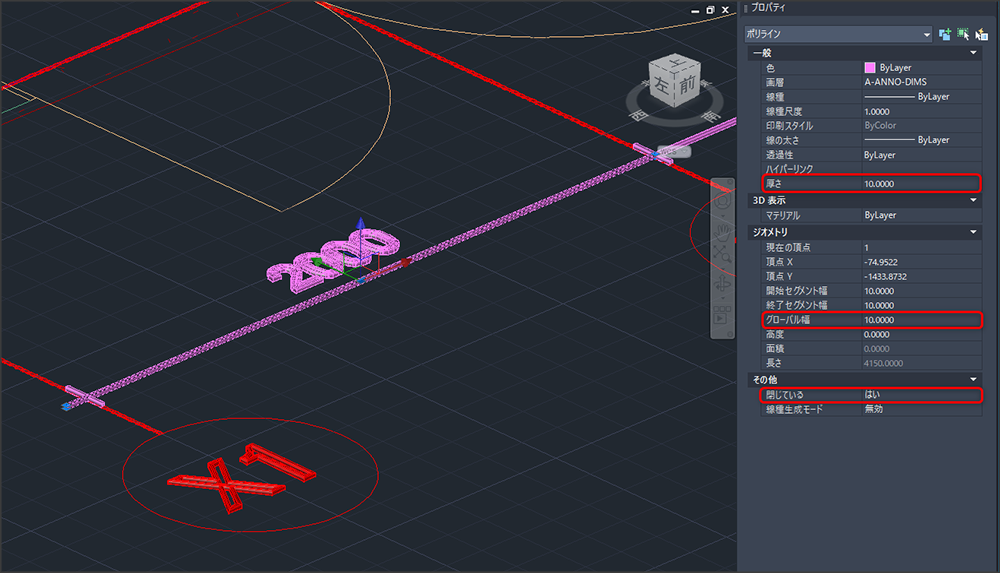Image resolution: width=1000 pixels, height=573 pixels.
Task: Click the blue Z-axis arrow of the gizmo
Action: pos(361,225)
